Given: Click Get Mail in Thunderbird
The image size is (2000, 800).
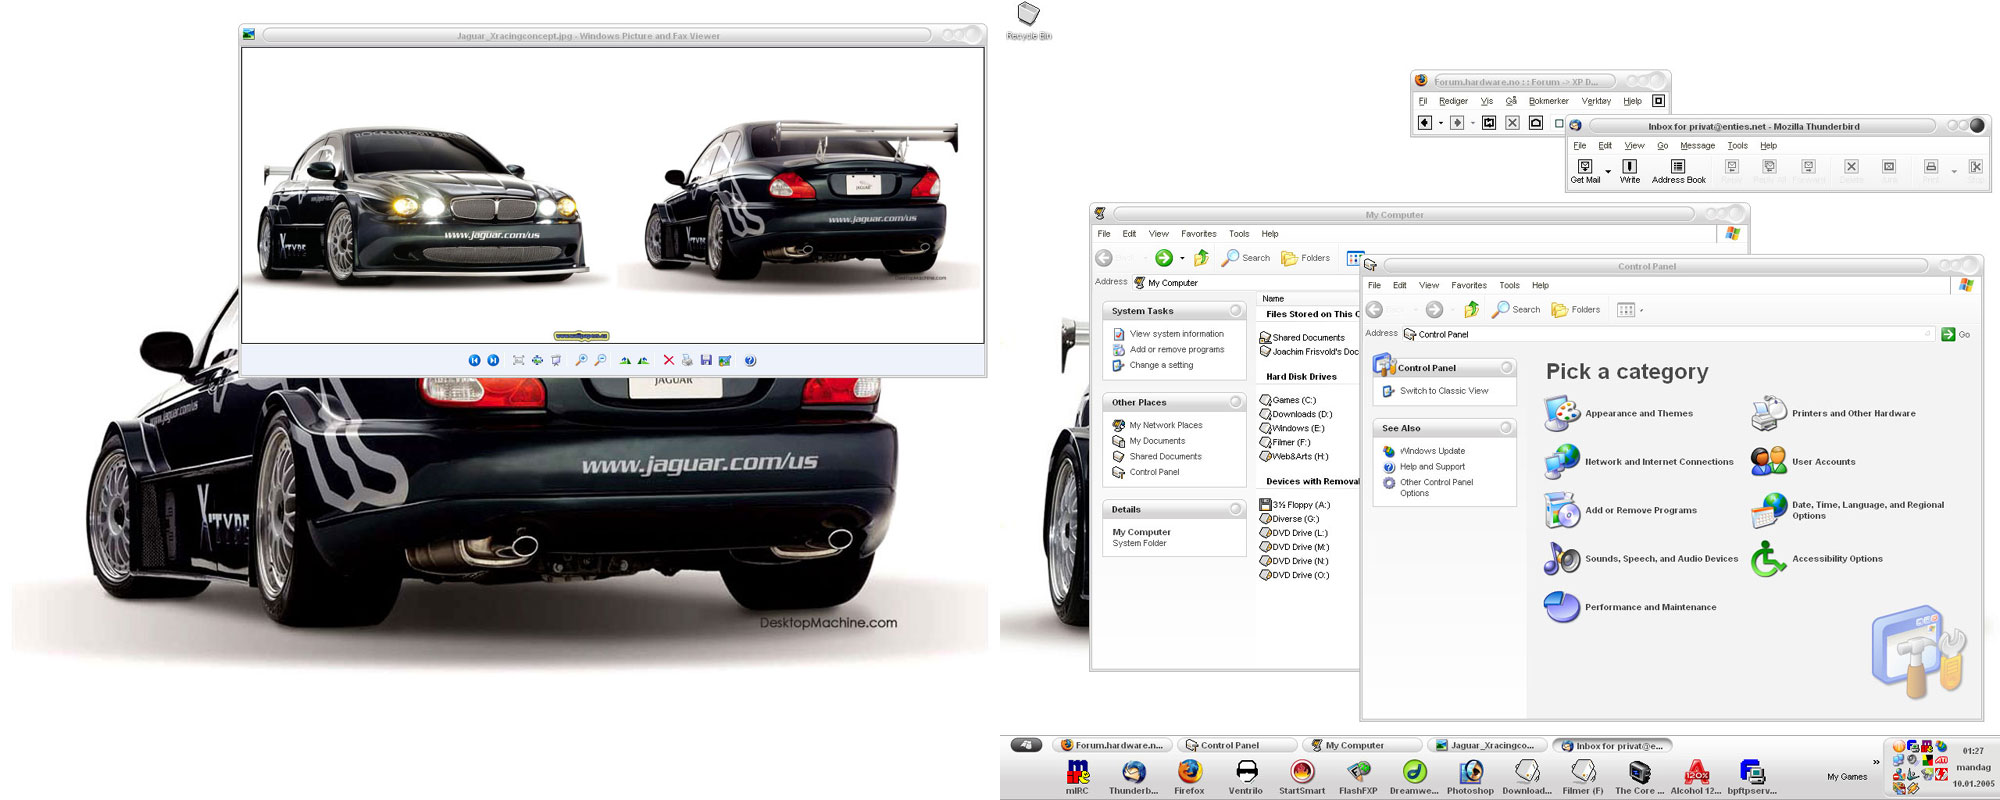Looking at the screenshot, I should tap(1585, 171).
